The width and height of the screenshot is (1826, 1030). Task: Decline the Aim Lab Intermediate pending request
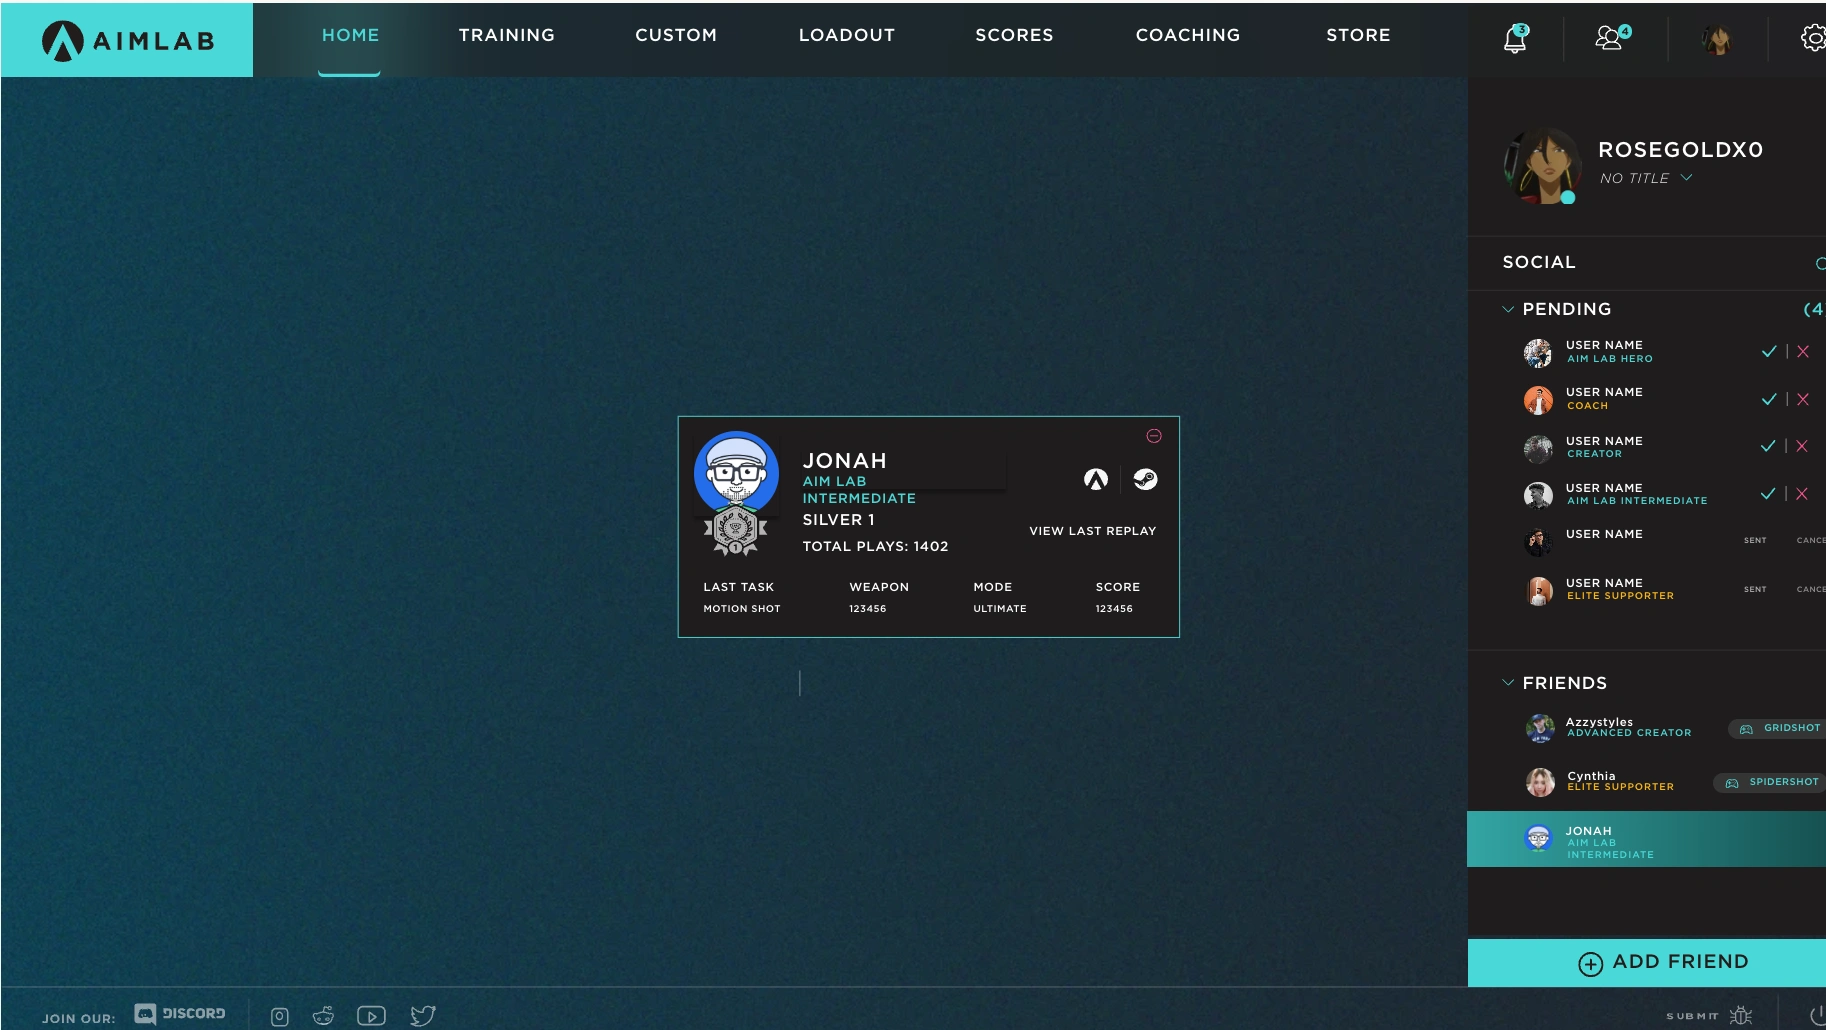point(1802,493)
